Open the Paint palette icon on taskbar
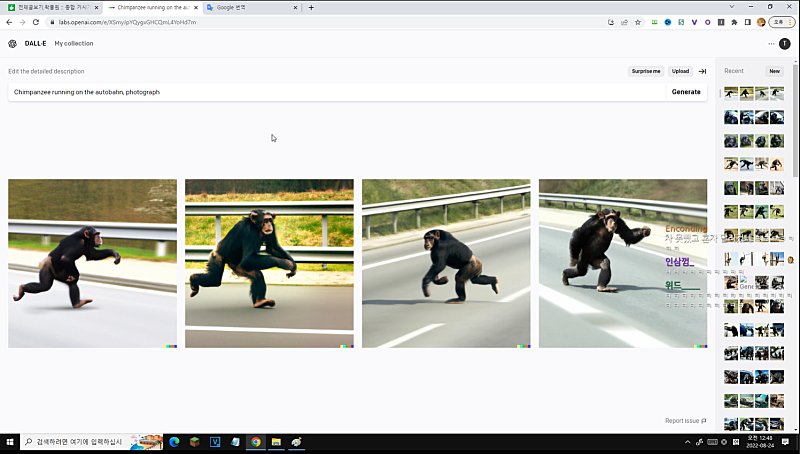This screenshot has height=454, width=800. pyautogui.click(x=296, y=442)
